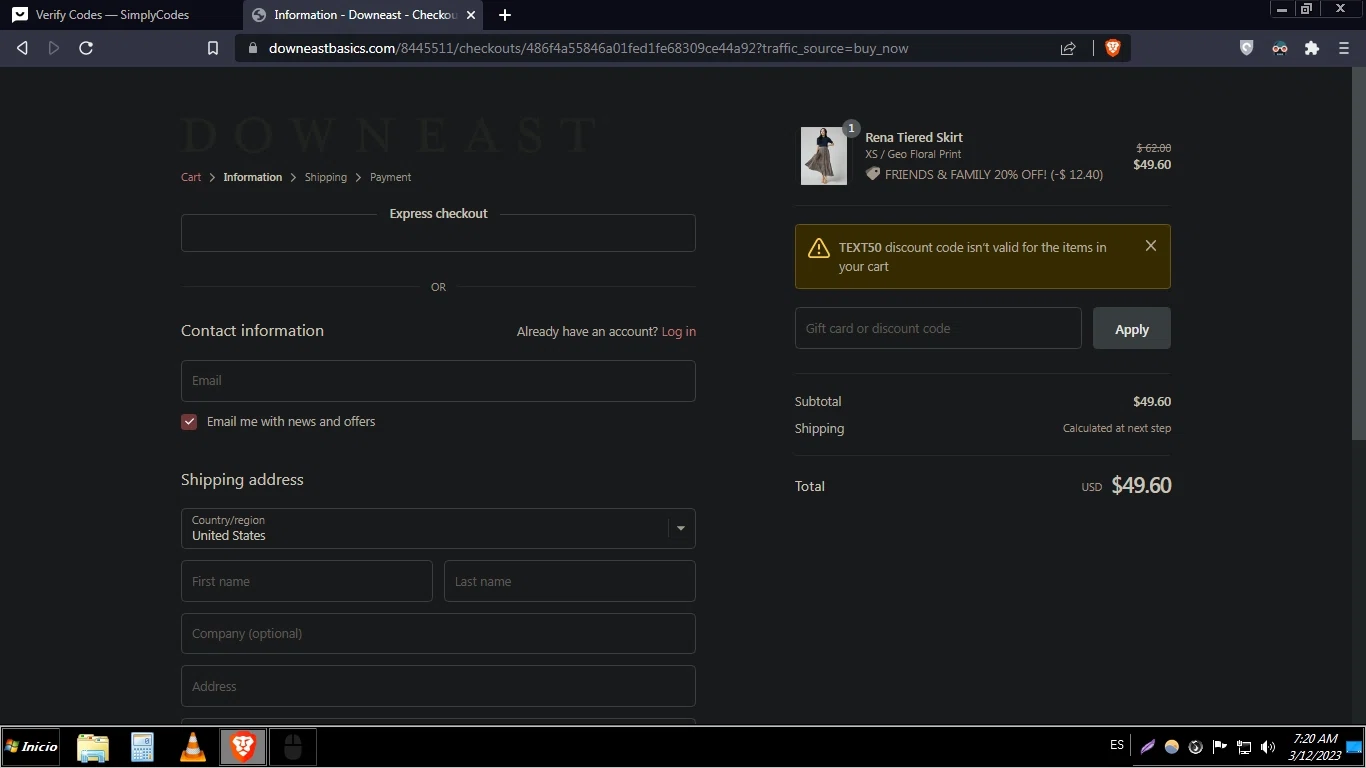Focus the Gift card or discount code field

click(x=938, y=328)
